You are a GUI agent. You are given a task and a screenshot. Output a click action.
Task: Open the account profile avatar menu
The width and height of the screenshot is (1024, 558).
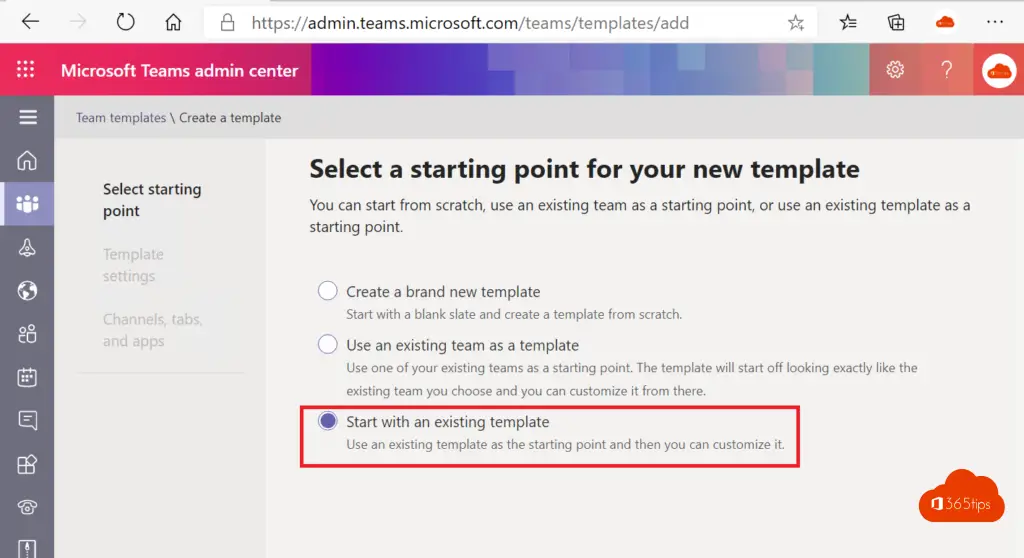pyautogui.click(x=999, y=71)
